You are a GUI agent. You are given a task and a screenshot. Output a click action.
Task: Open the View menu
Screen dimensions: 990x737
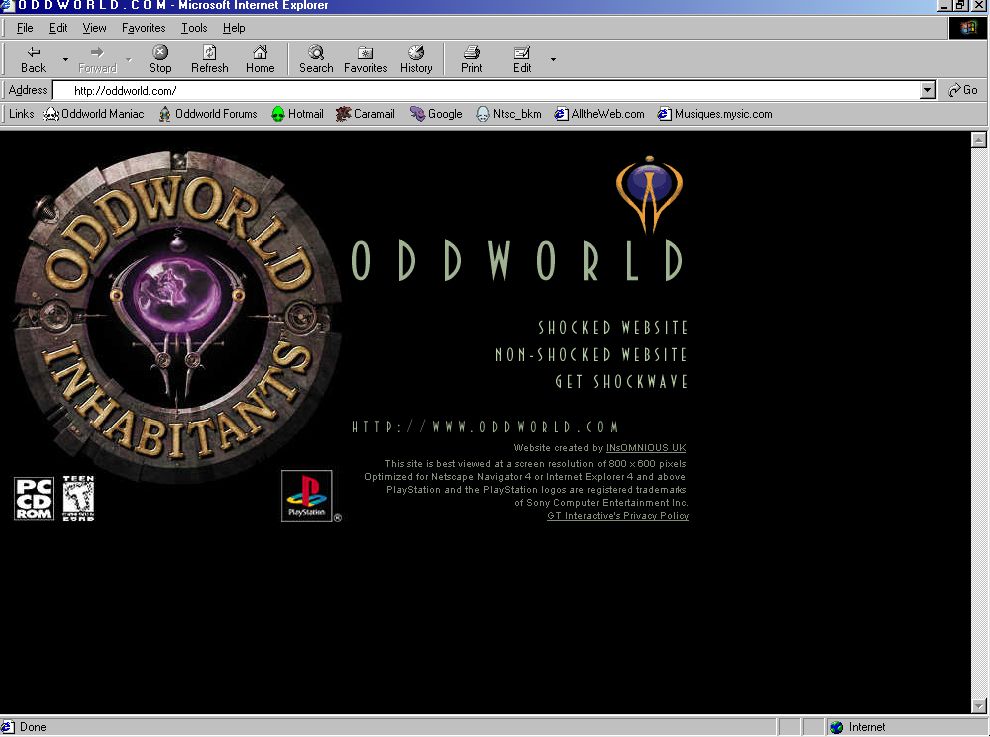[94, 28]
